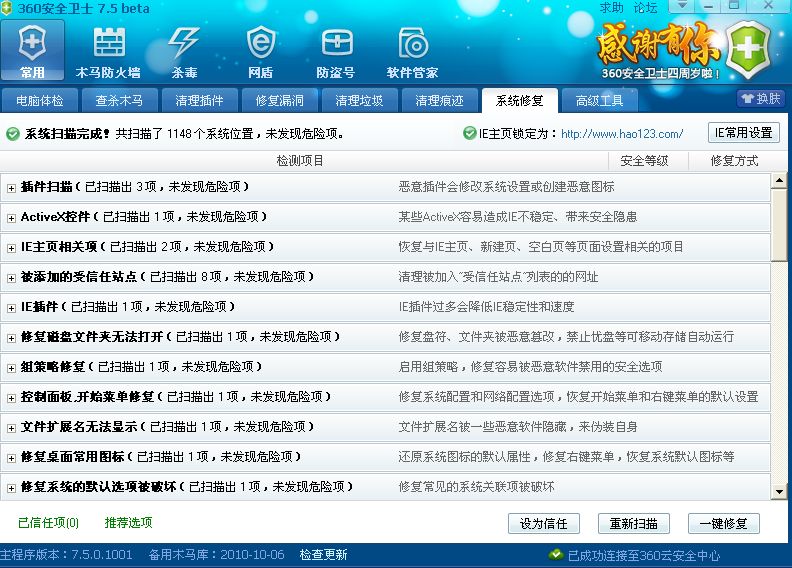Click the vertical scrollbar thumb

click(779, 225)
